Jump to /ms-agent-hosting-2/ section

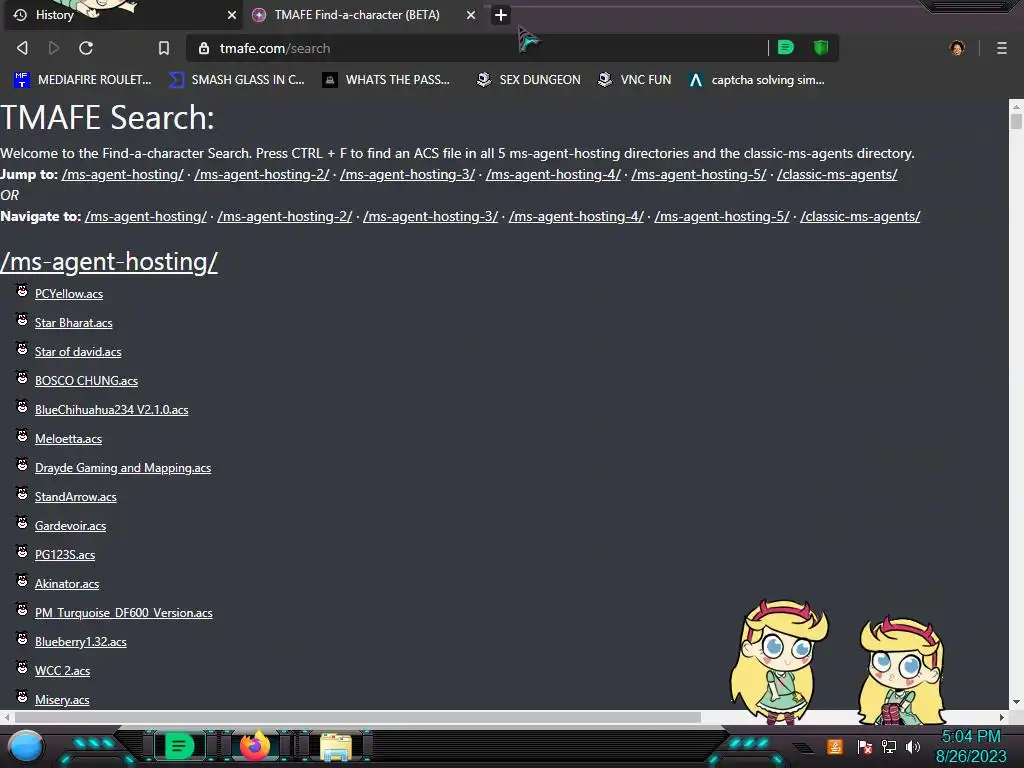[x=262, y=174]
